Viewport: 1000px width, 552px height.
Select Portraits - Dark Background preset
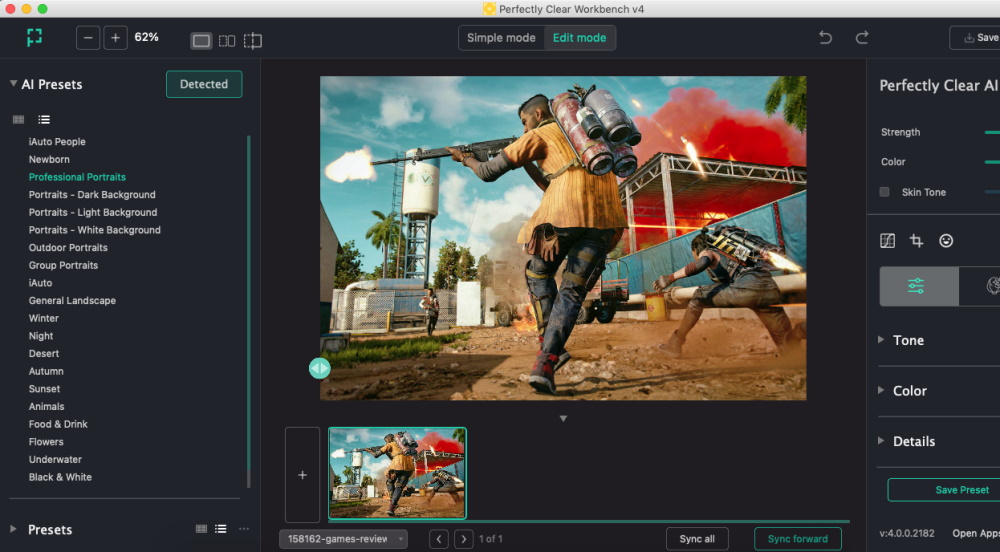click(92, 194)
